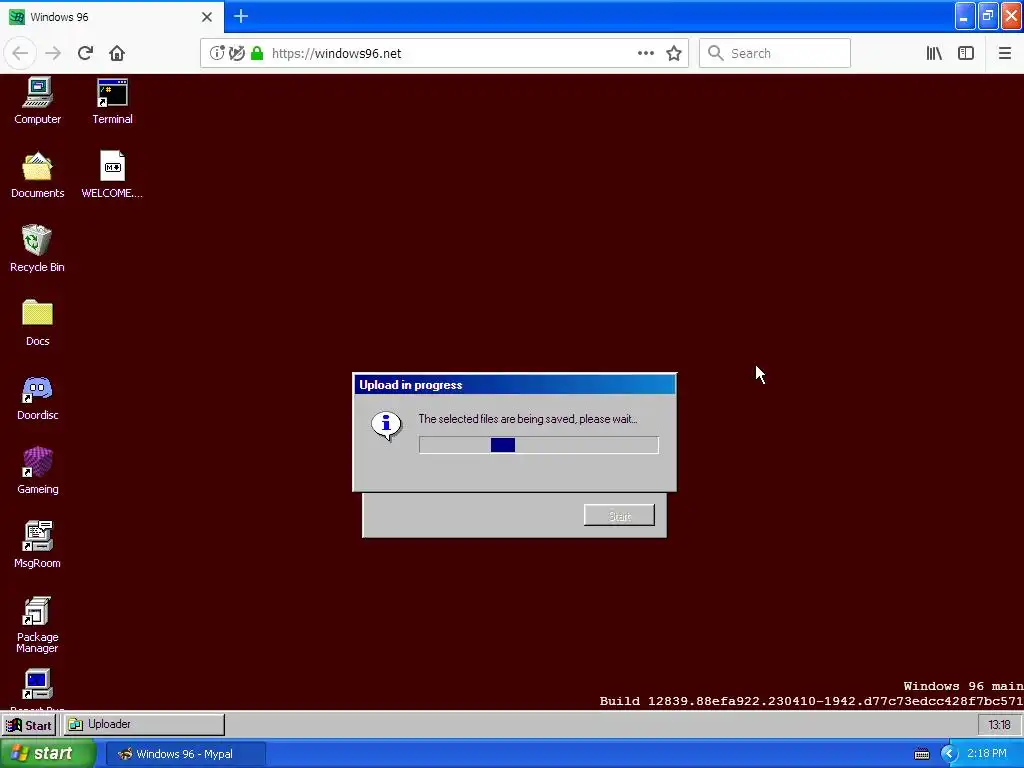
Task: Open the Computer desktop icon
Action: (x=37, y=100)
